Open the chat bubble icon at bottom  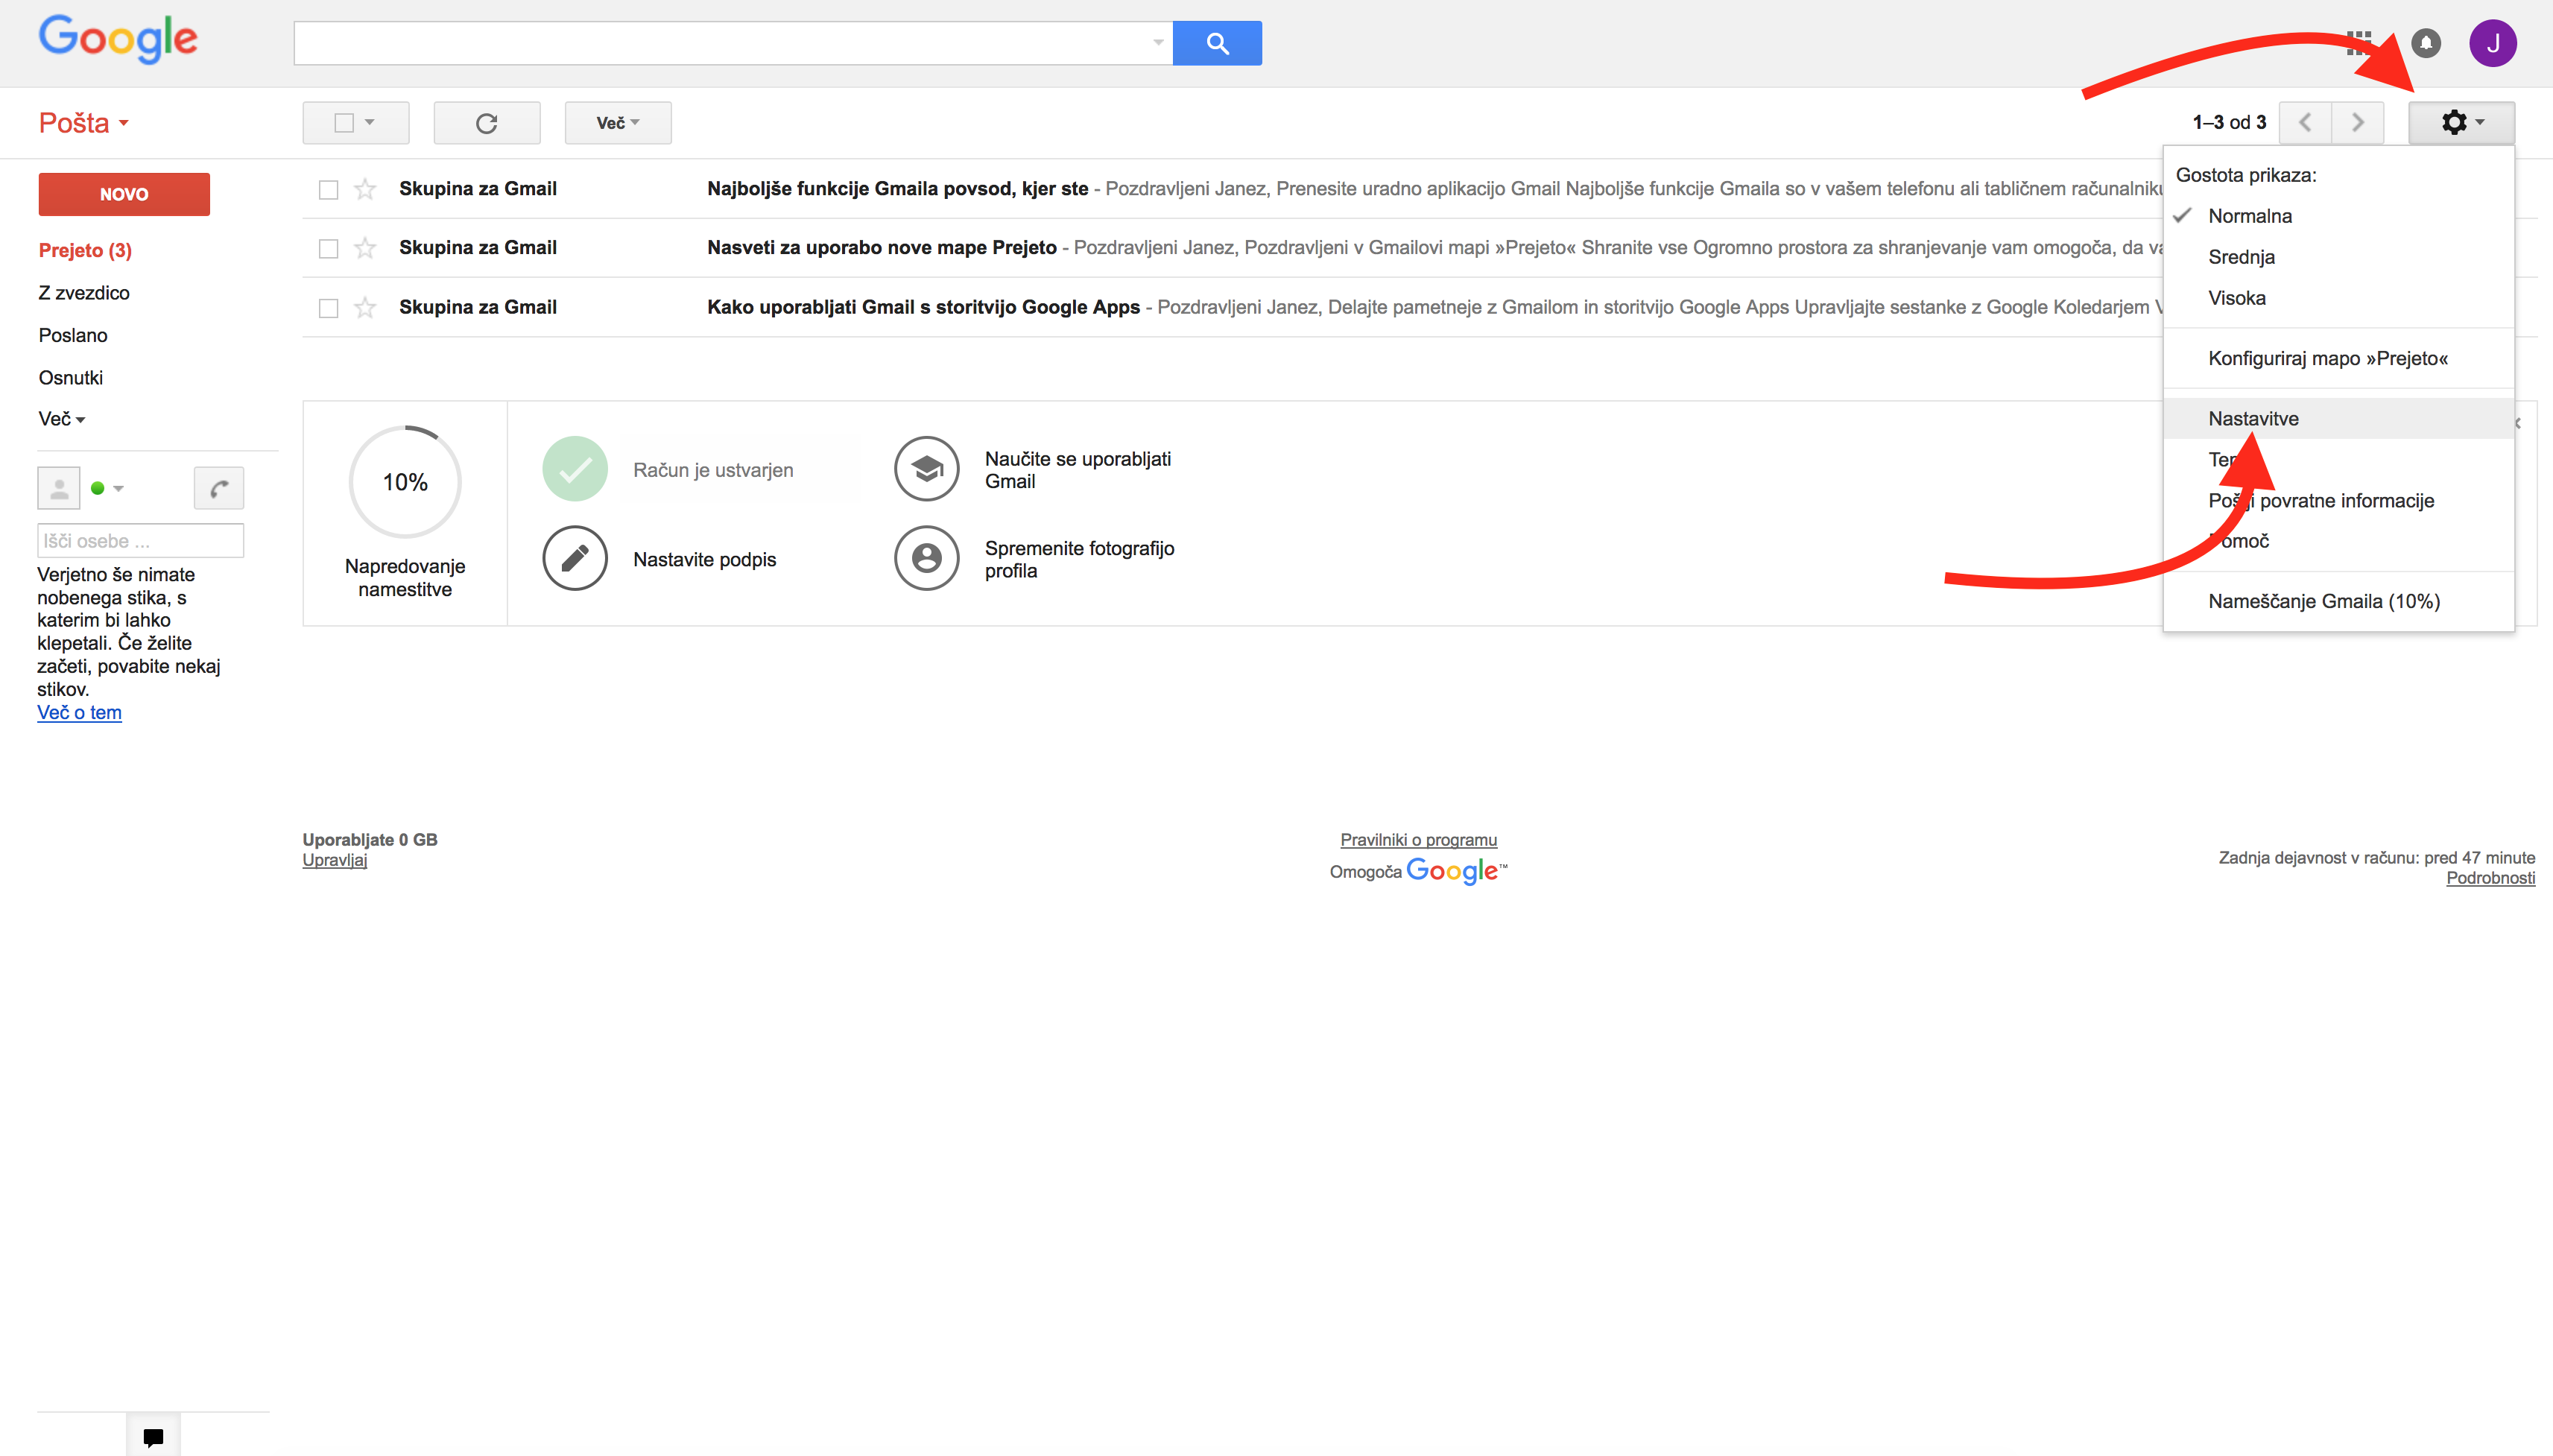tap(153, 1436)
